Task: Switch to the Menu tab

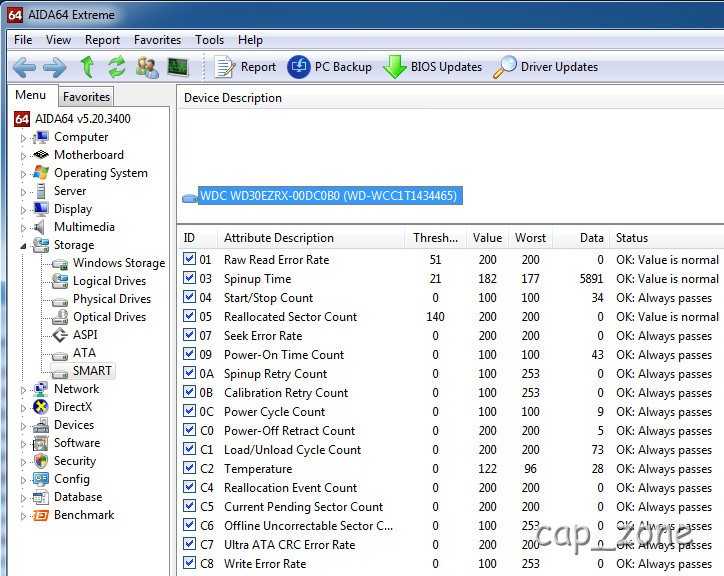Action: pyautogui.click(x=30, y=95)
